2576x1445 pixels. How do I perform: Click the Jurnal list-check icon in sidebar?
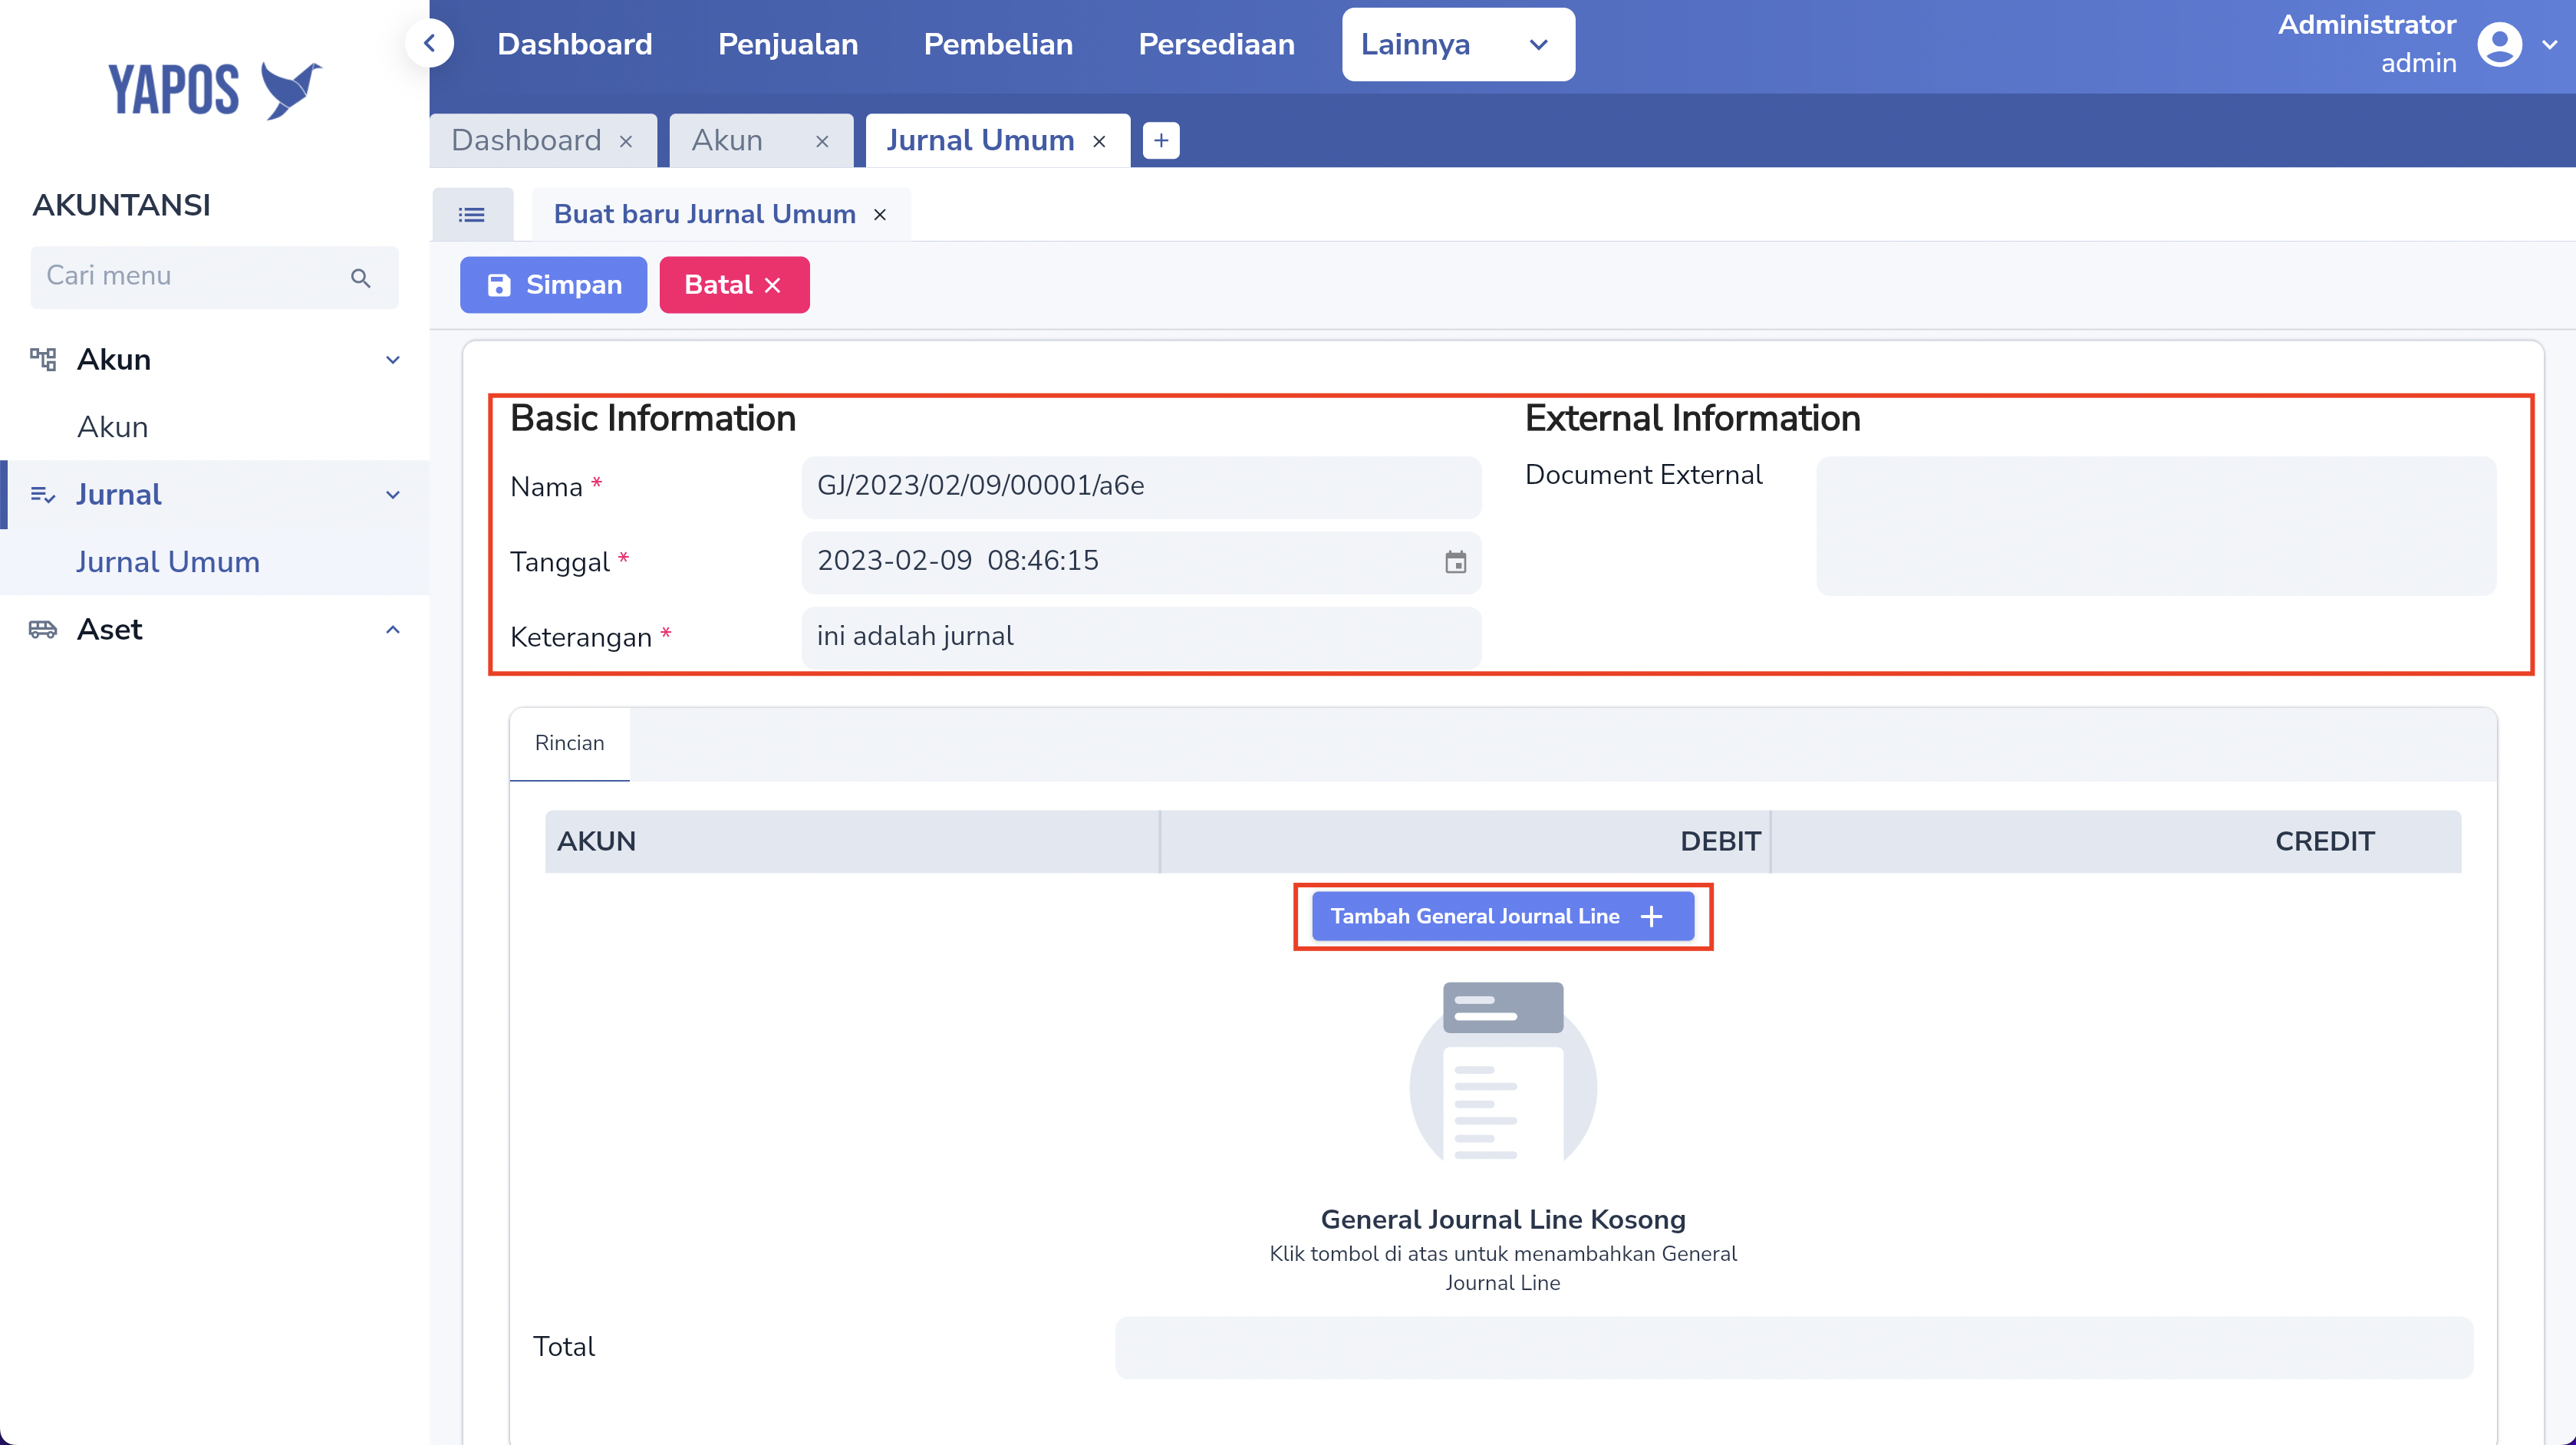coord(43,494)
